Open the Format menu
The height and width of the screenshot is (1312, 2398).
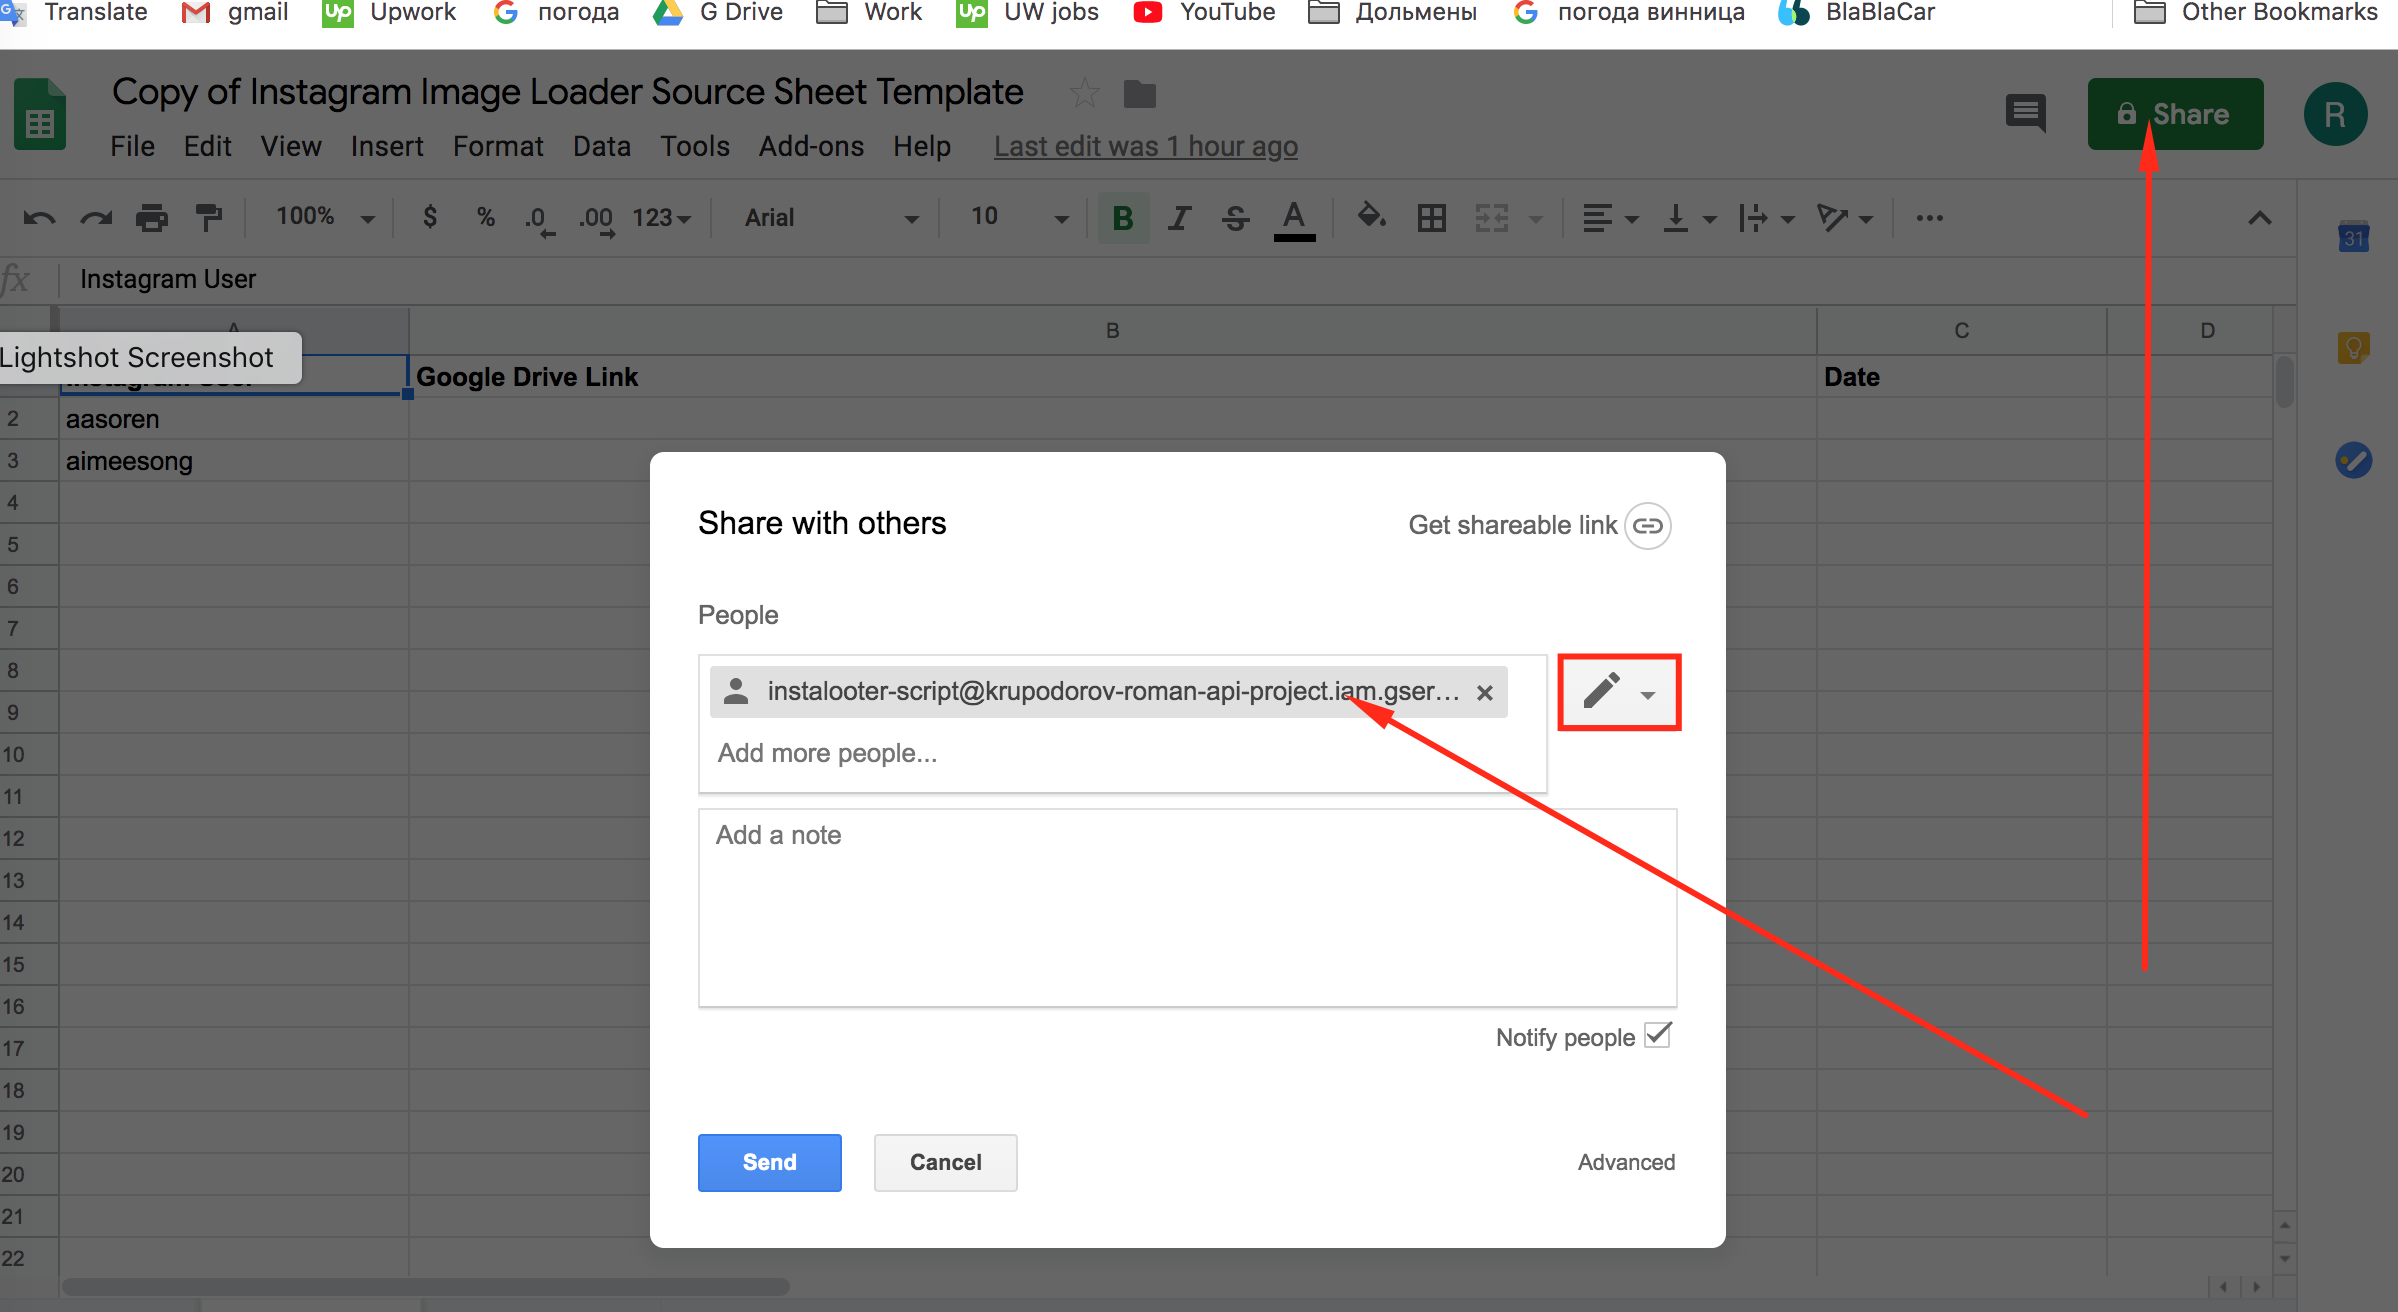[x=498, y=146]
